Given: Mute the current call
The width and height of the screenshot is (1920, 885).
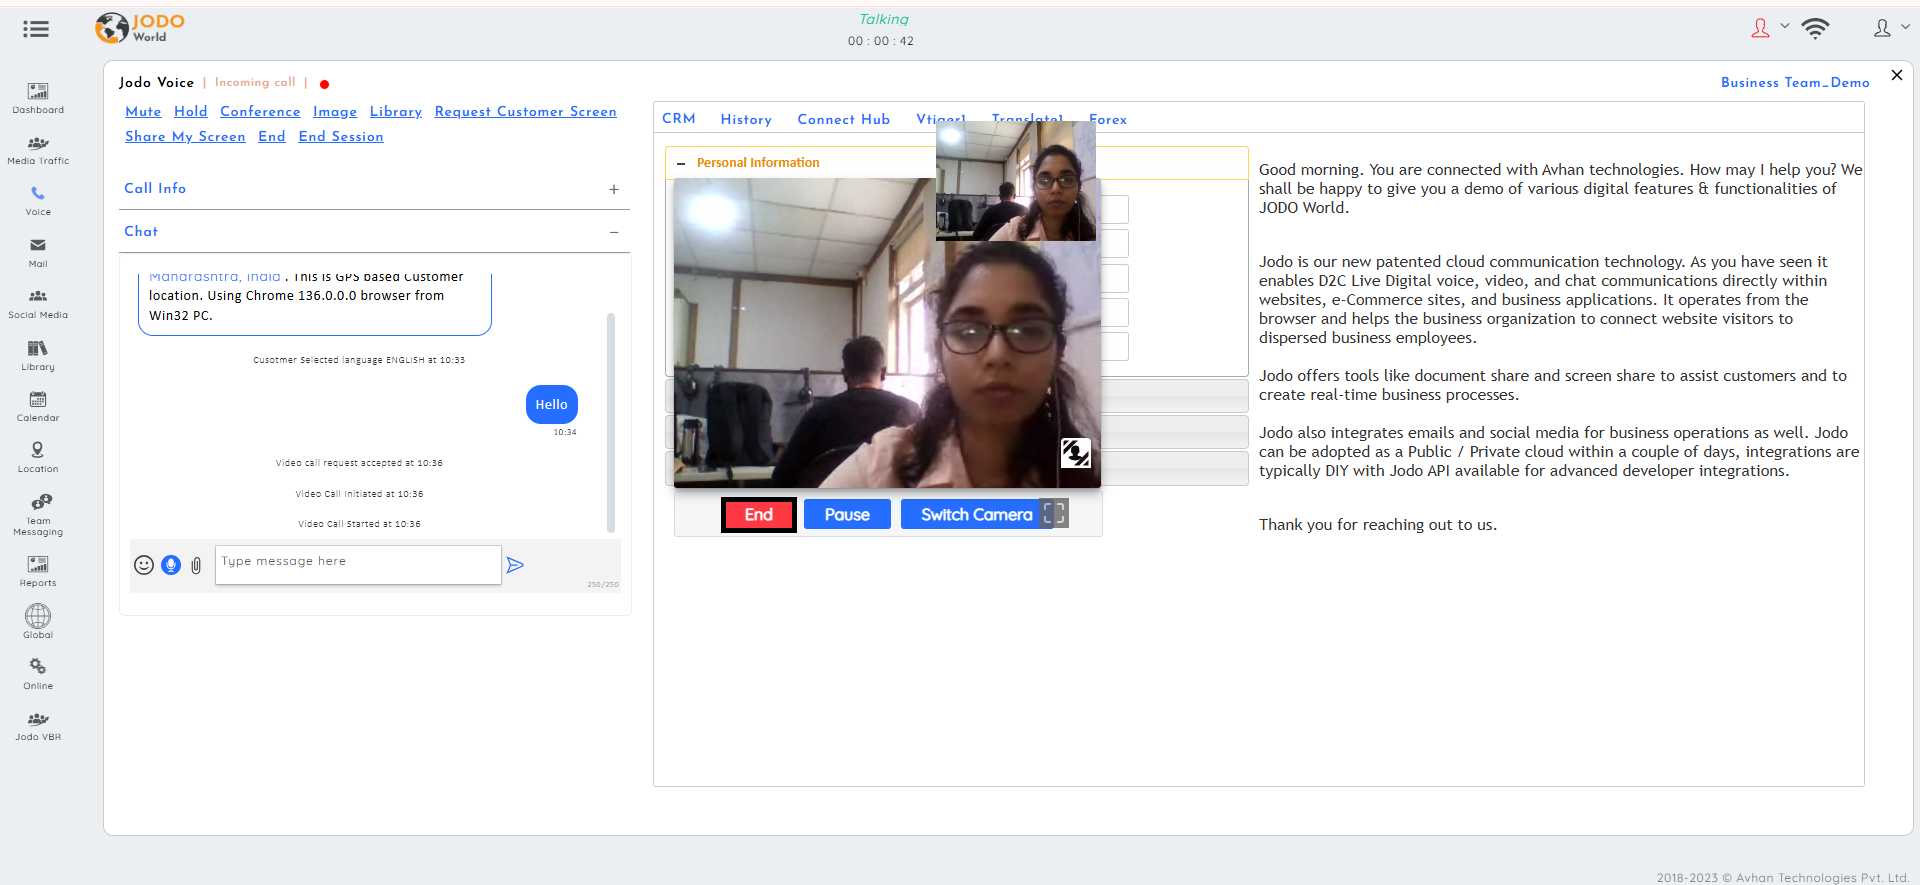Looking at the screenshot, I should (143, 112).
